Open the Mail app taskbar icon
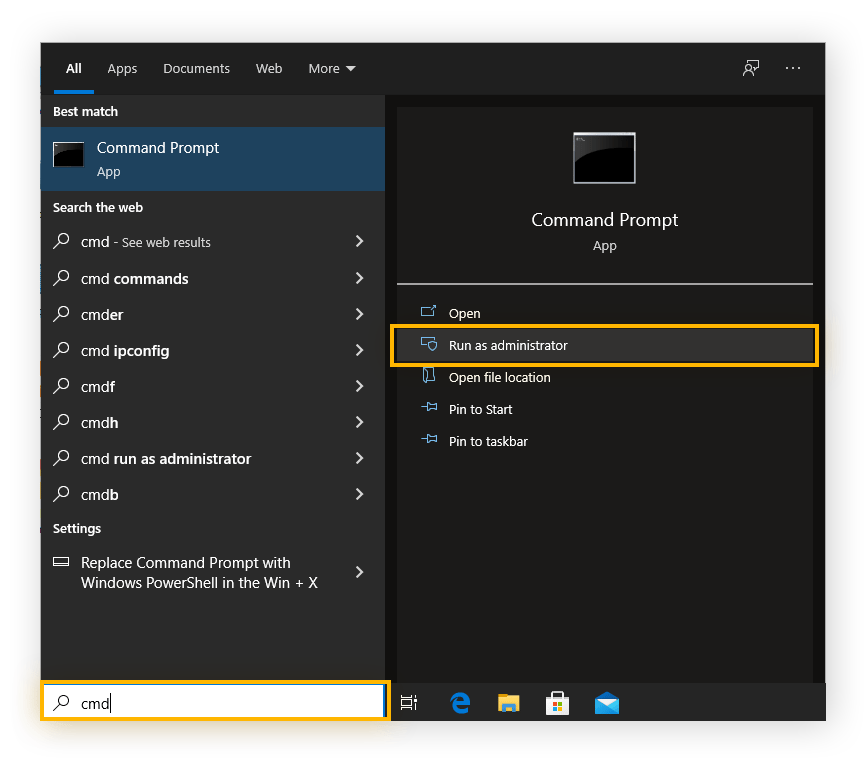The image size is (867, 762). [x=606, y=703]
